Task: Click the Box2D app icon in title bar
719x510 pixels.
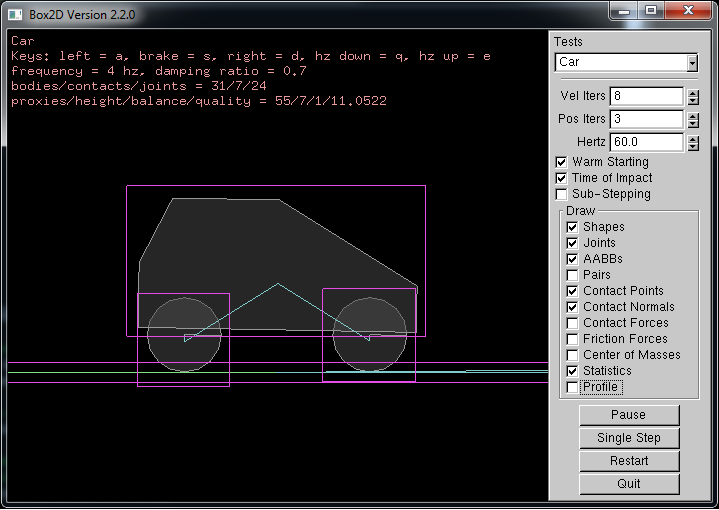Action: 15,13
